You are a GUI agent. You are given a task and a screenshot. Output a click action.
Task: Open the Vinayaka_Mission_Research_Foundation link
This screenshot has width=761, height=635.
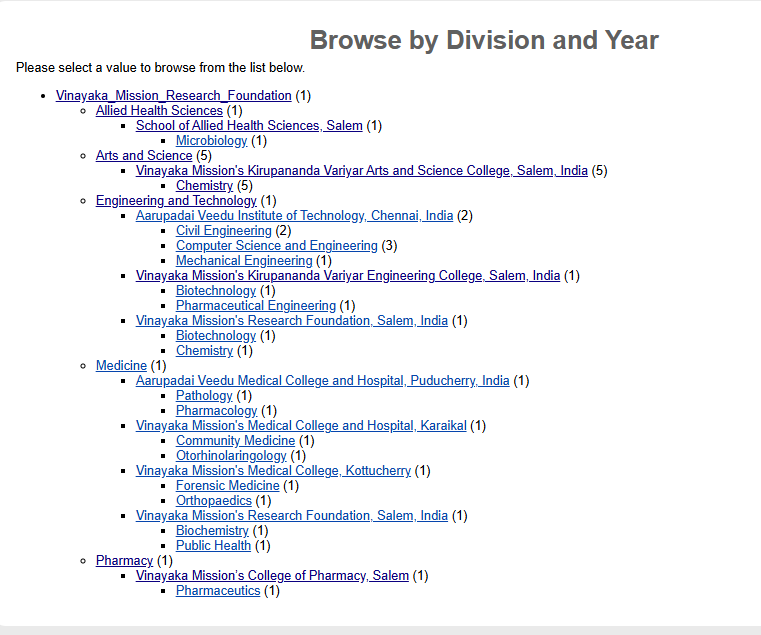coord(173,96)
